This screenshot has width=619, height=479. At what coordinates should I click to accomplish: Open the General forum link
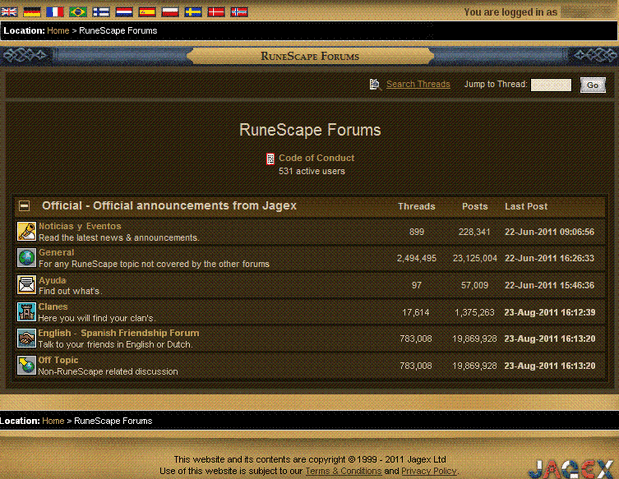[x=56, y=253]
